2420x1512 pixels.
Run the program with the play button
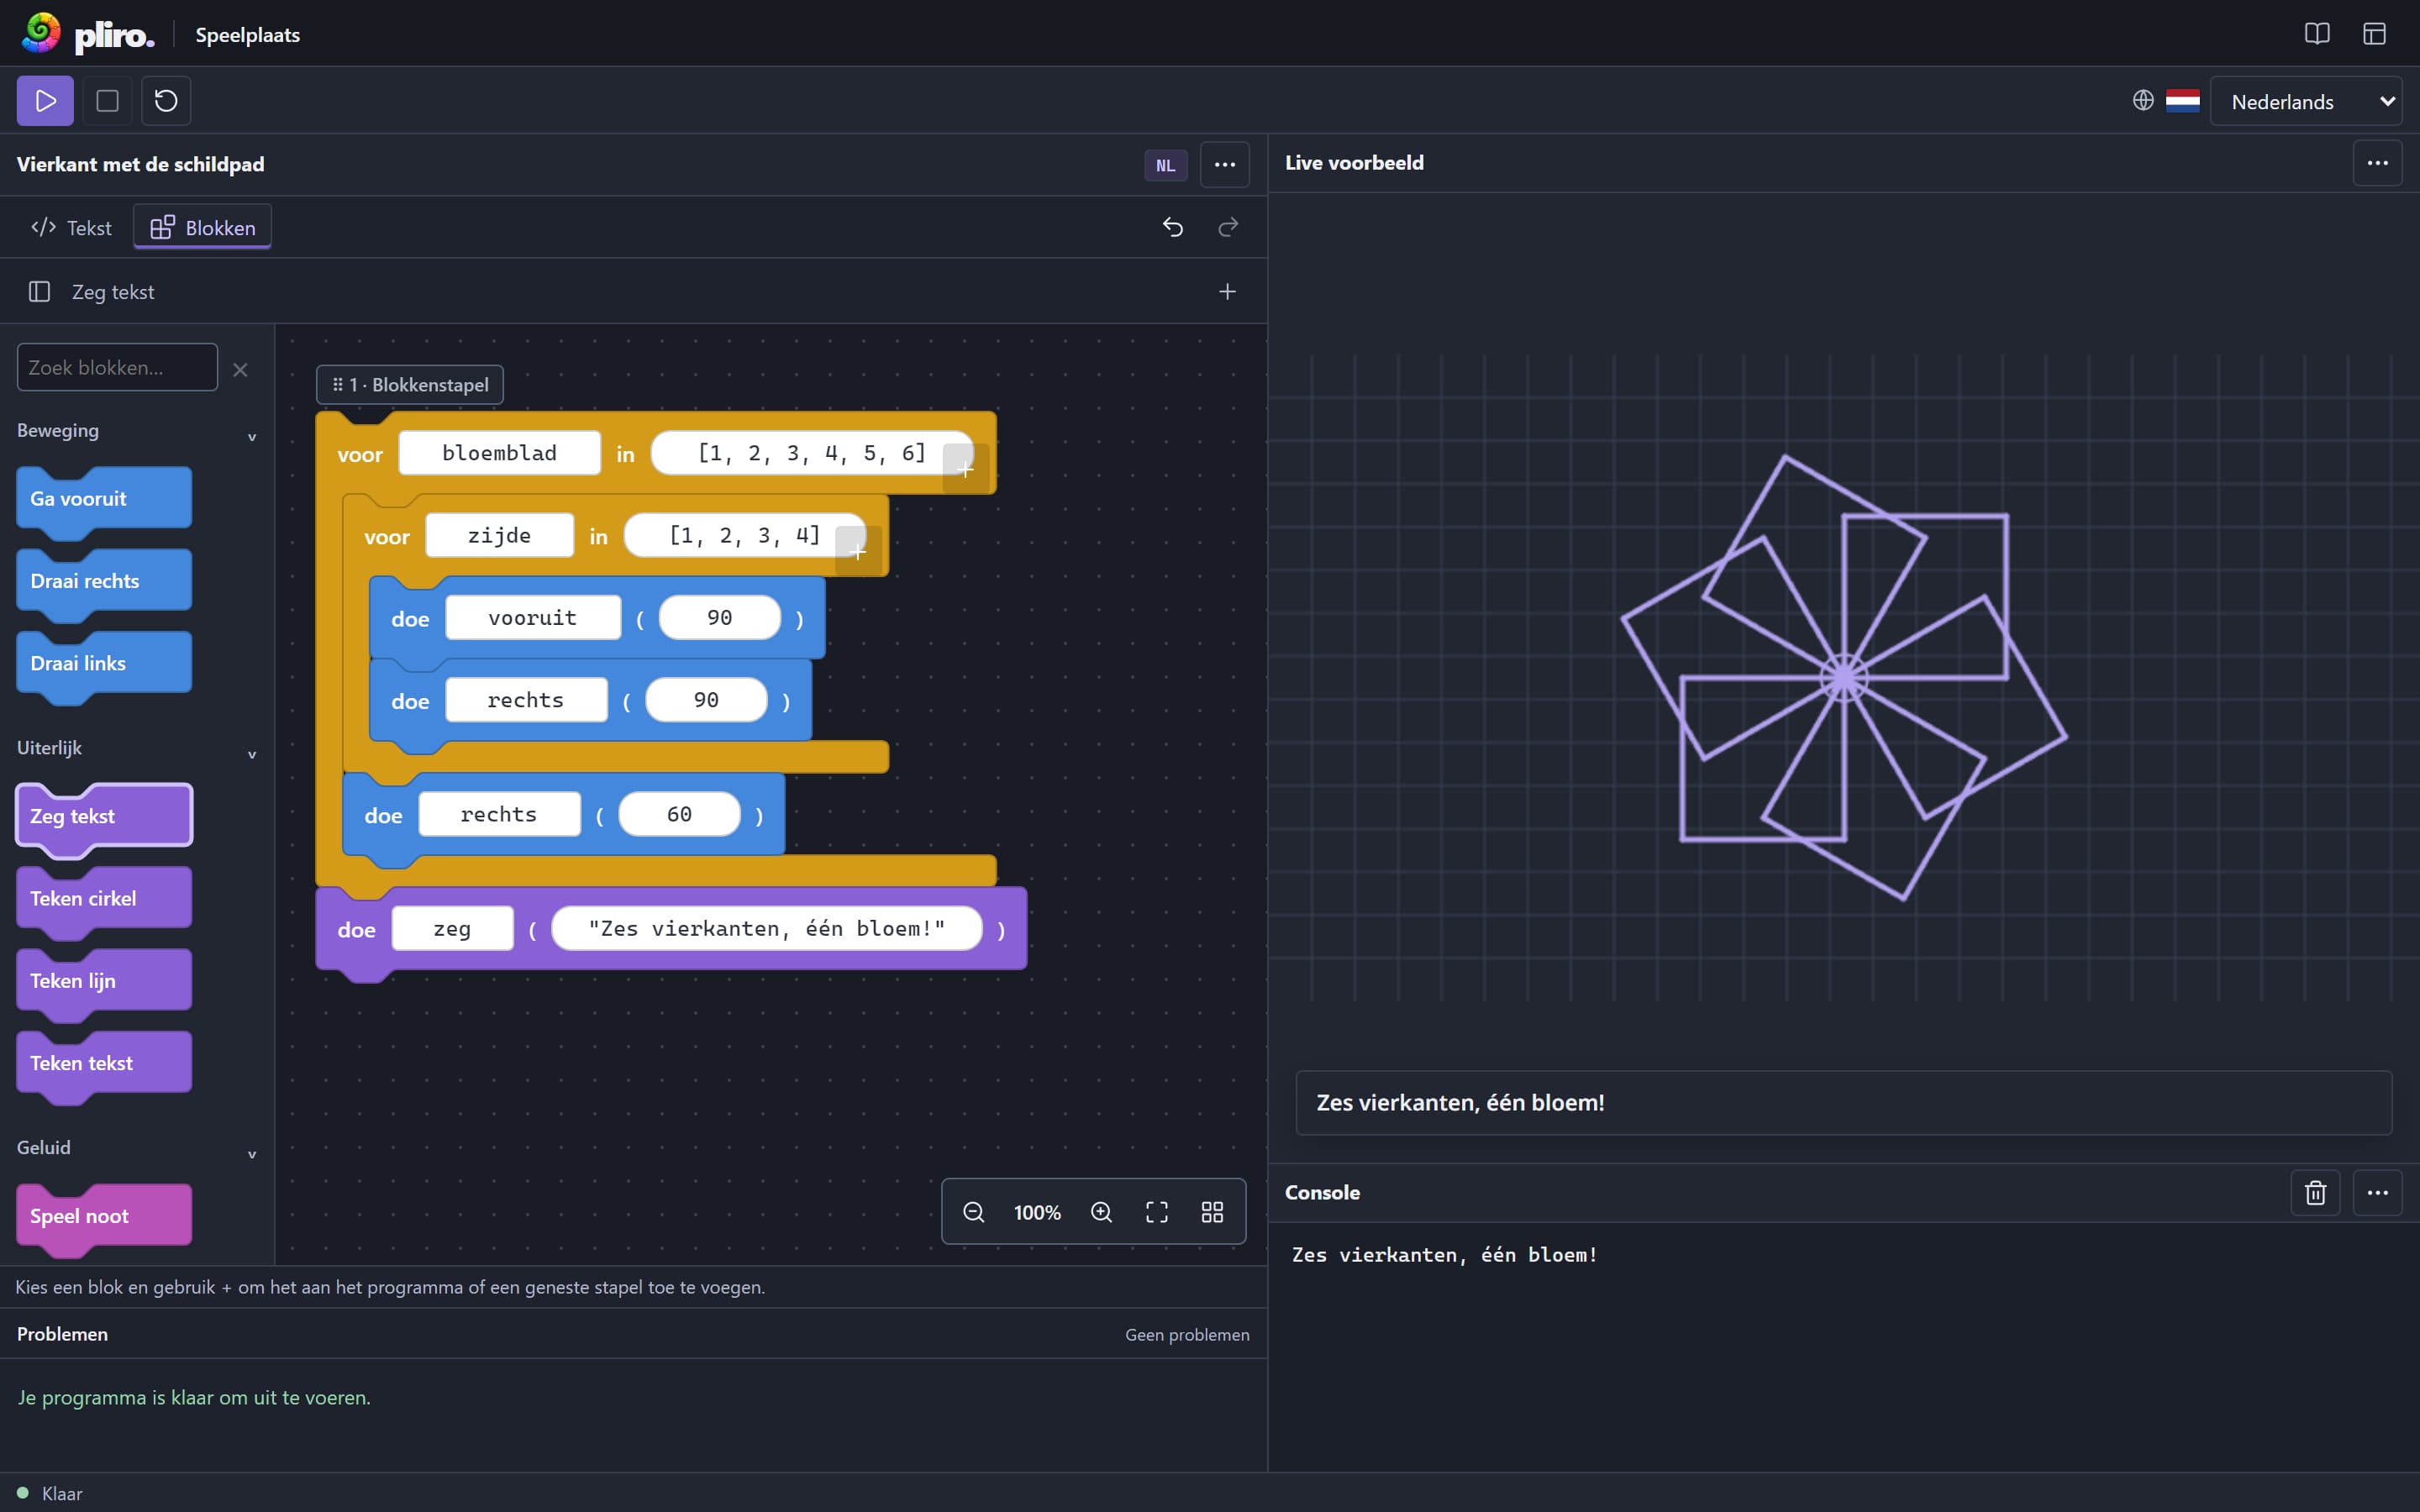45,101
